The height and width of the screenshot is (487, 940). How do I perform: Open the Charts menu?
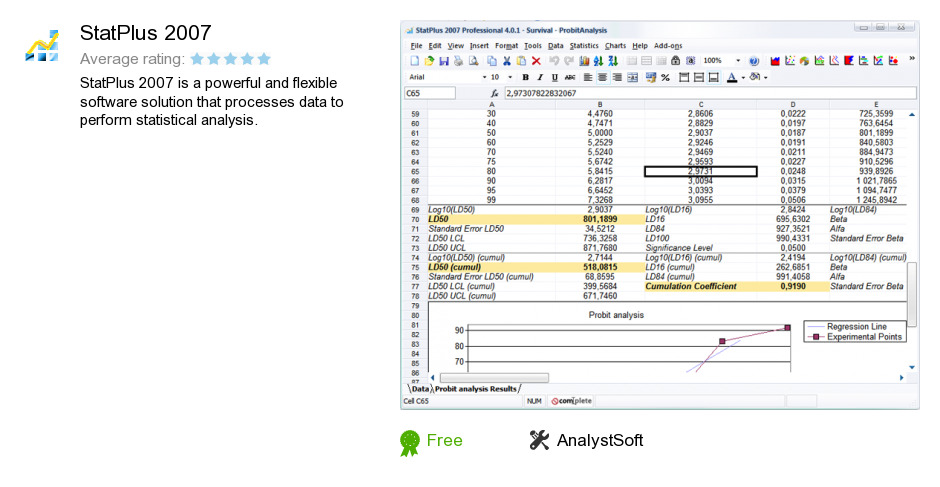[x=615, y=46]
